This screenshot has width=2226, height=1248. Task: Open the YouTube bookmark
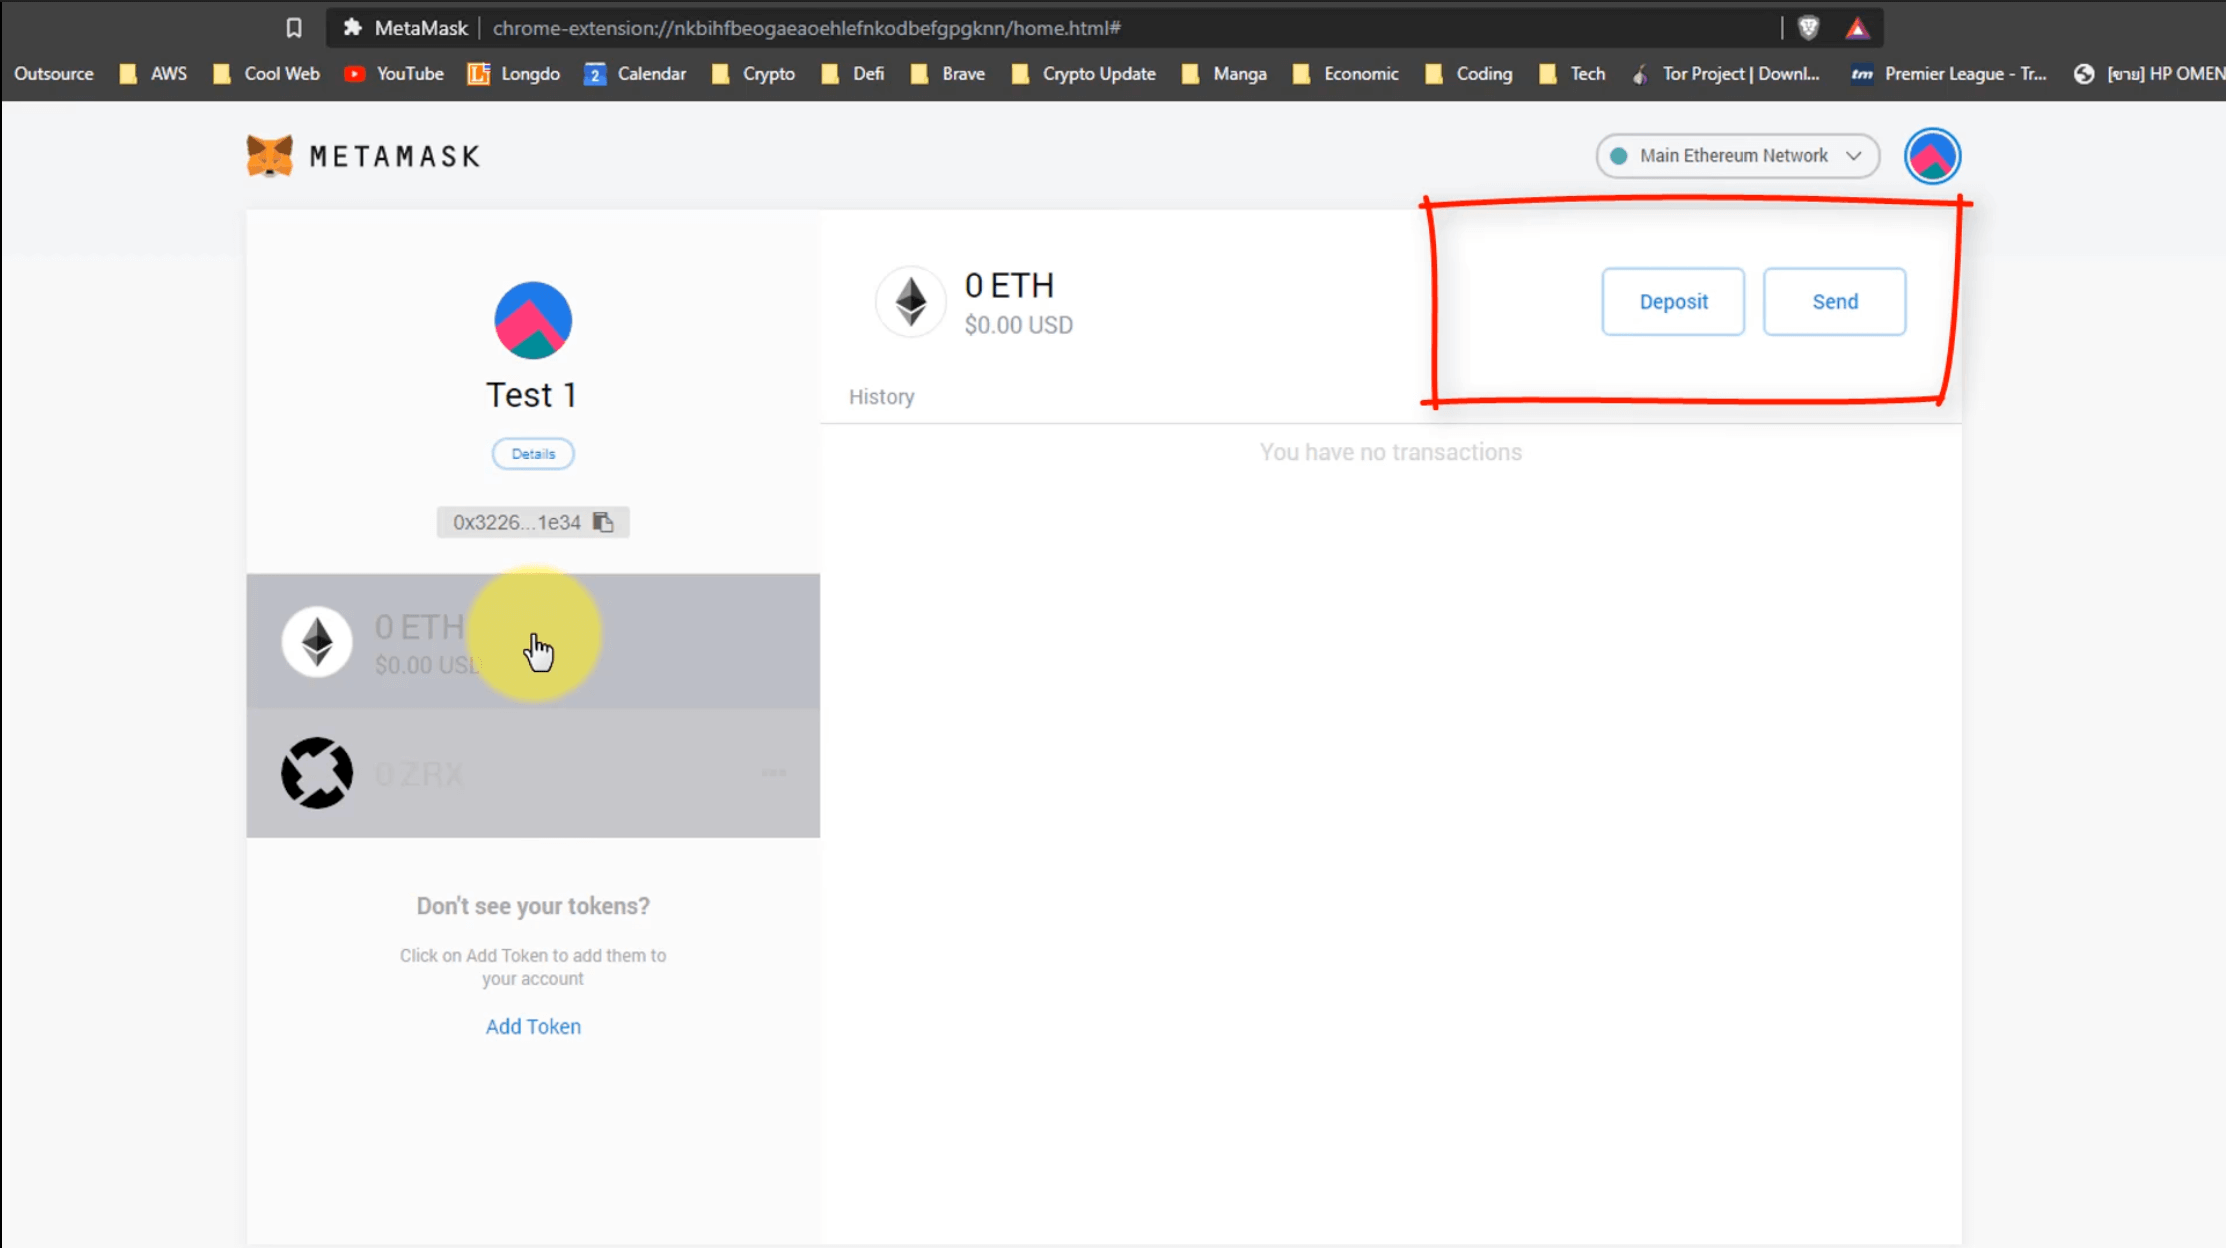(x=394, y=74)
